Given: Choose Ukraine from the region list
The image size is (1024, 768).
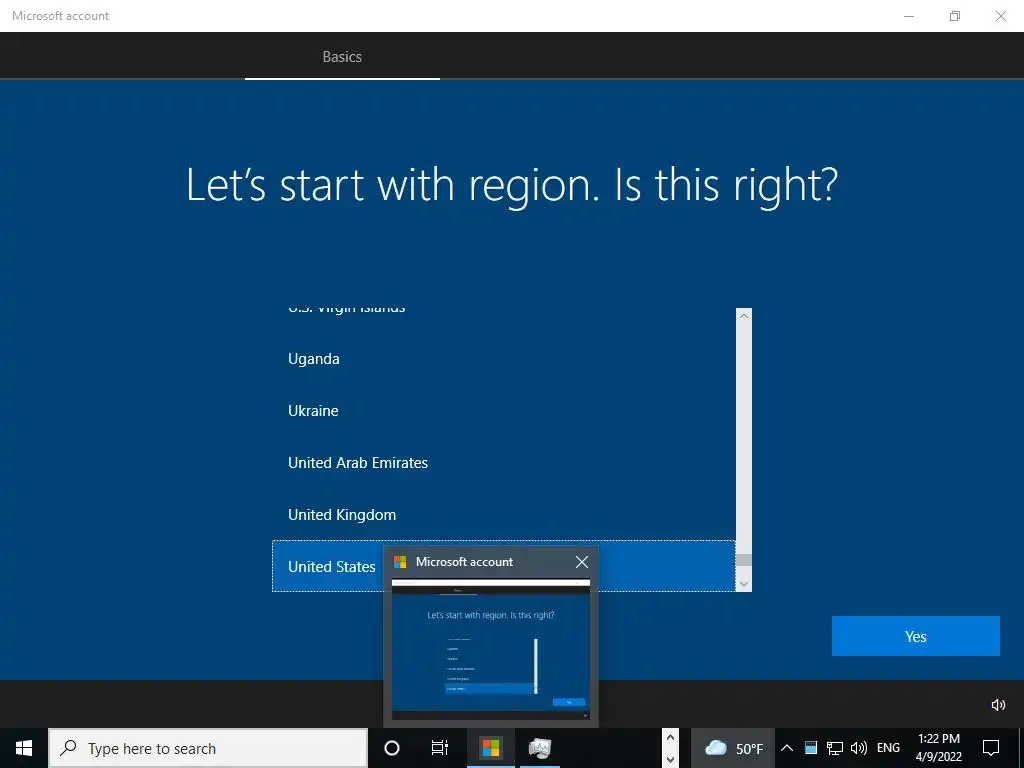Looking at the screenshot, I should pyautogui.click(x=504, y=411).
